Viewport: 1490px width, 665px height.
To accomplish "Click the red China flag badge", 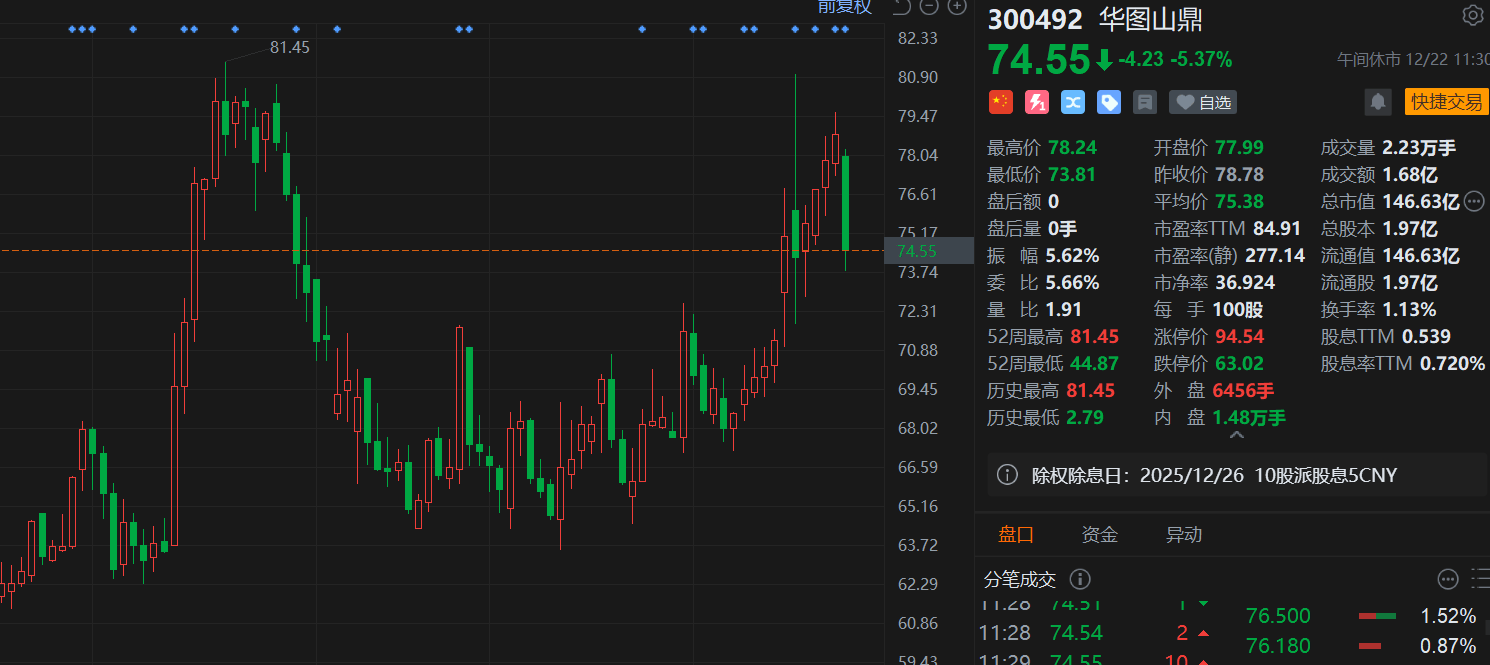I will point(1000,102).
